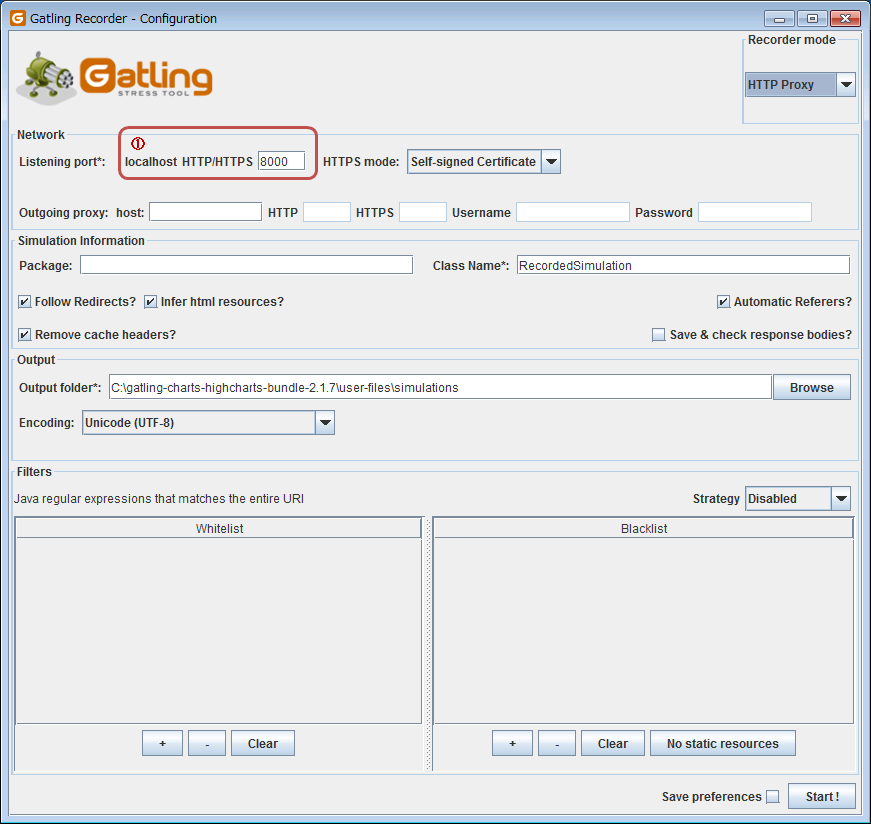This screenshot has height=824, width=871.
Task: Remove a Whitelist entry with minus button
Action: 207,743
